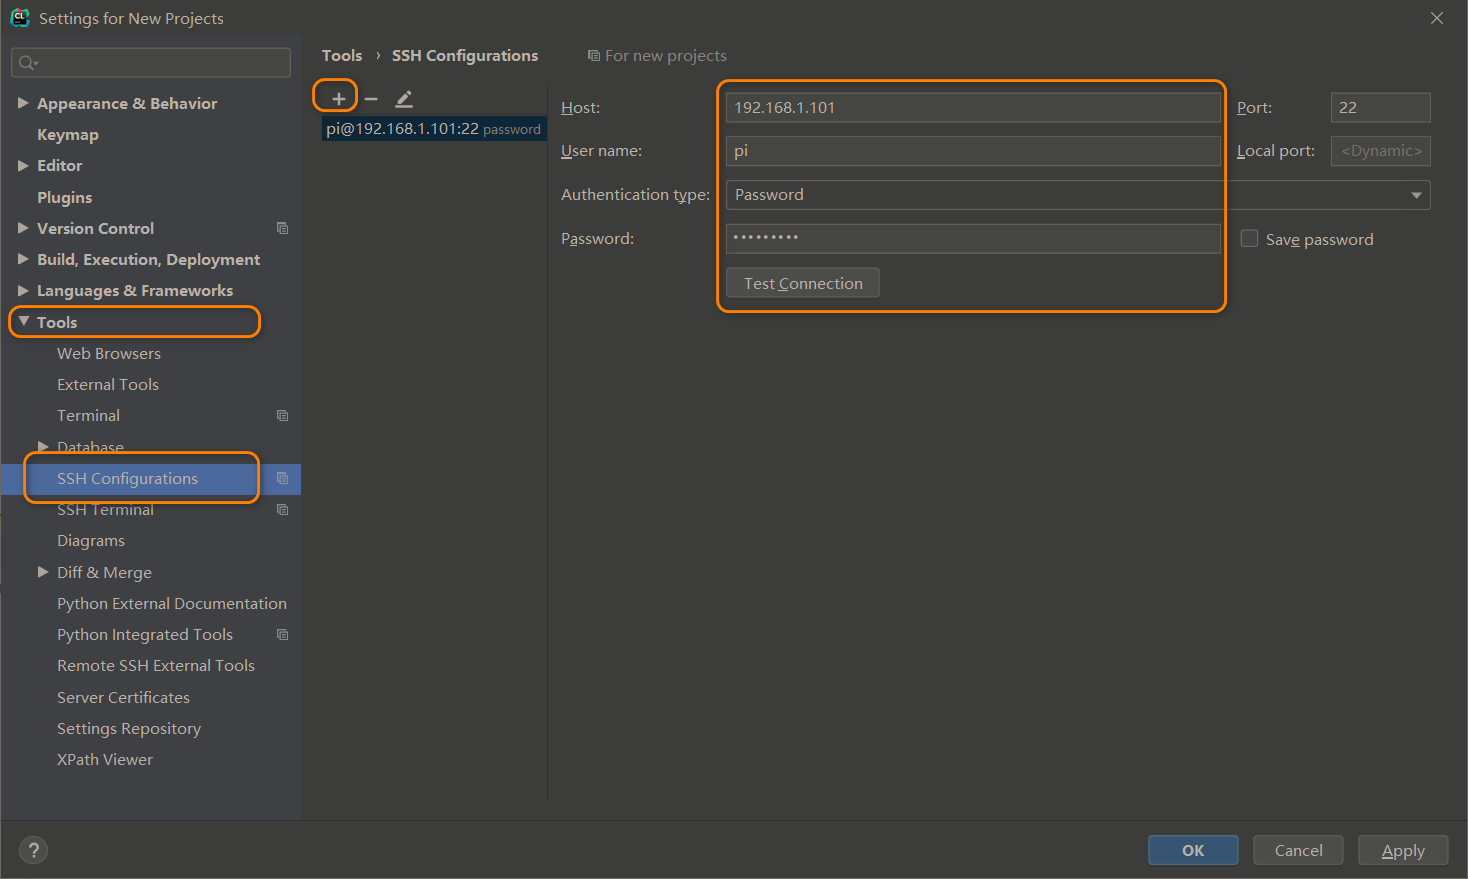Expand the Database subsection arrow

pyautogui.click(x=43, y=446)
